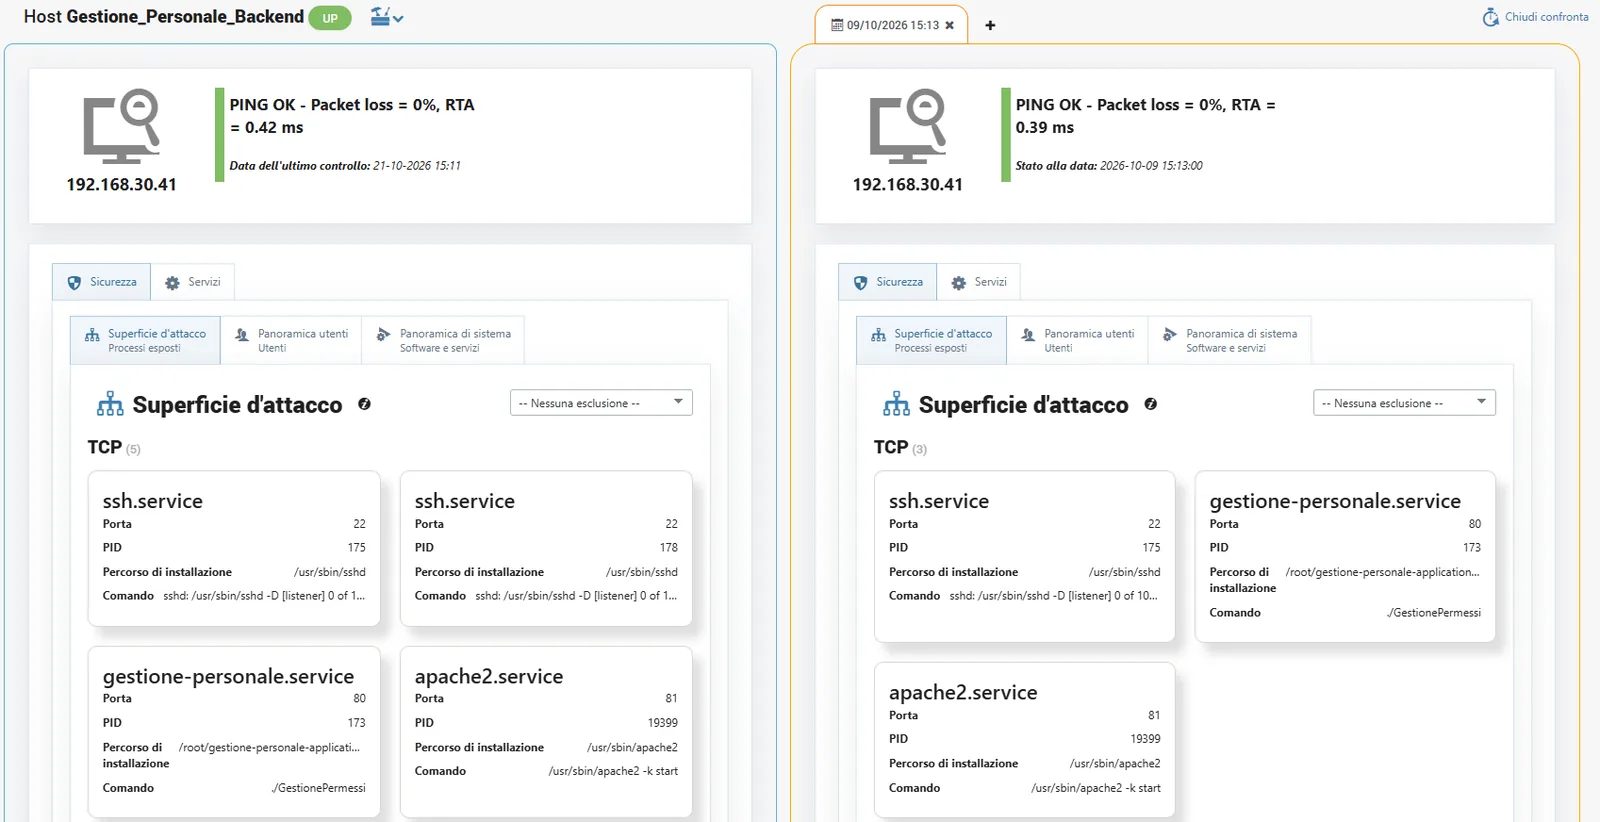Image resolution: width=1600 pixels, height=822 pixels.
Task: Click the right panel host monitor icon
Action: pyautogui.click(x=907, y=126)
